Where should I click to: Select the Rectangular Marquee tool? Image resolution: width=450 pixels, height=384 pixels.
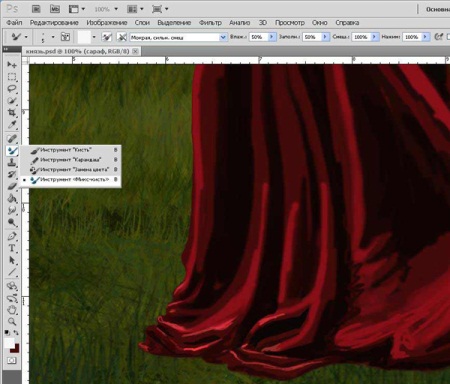pyautogui.click(x=12, y=77)
